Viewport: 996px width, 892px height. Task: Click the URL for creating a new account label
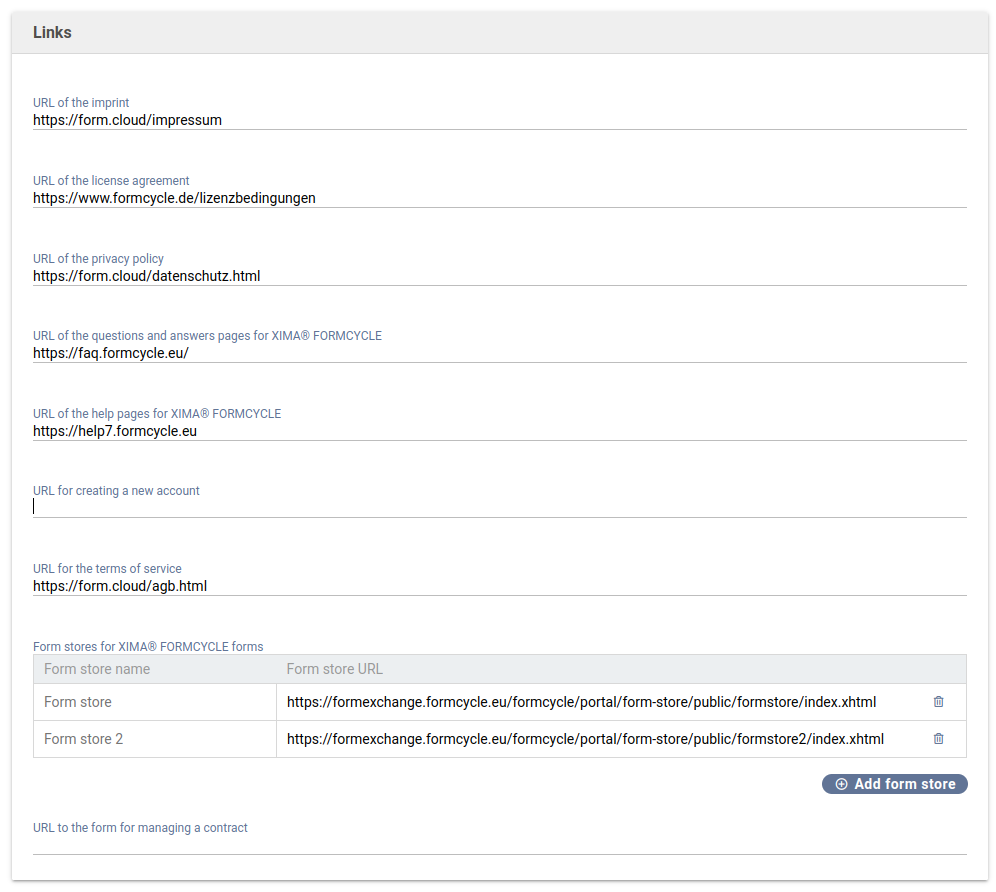(x=116, y=491)
